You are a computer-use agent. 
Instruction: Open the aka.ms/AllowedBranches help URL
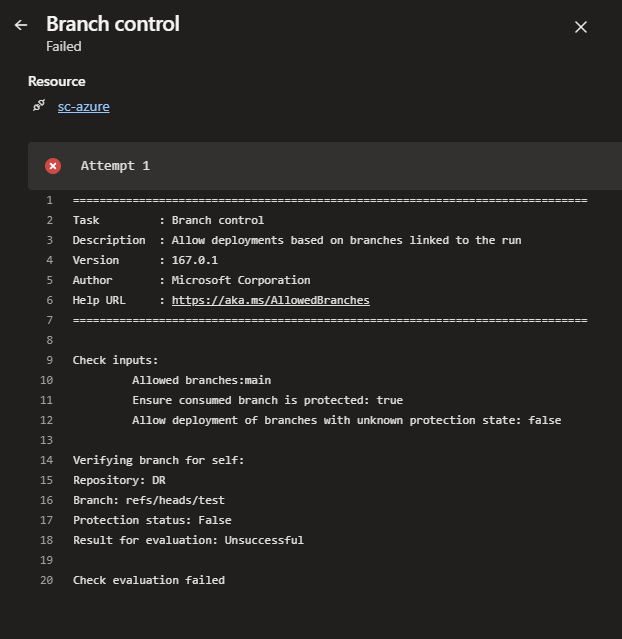(271, 300)
